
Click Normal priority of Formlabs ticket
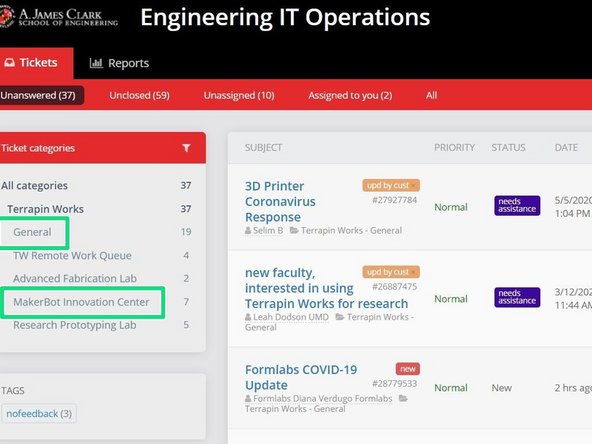coord(451,388)
